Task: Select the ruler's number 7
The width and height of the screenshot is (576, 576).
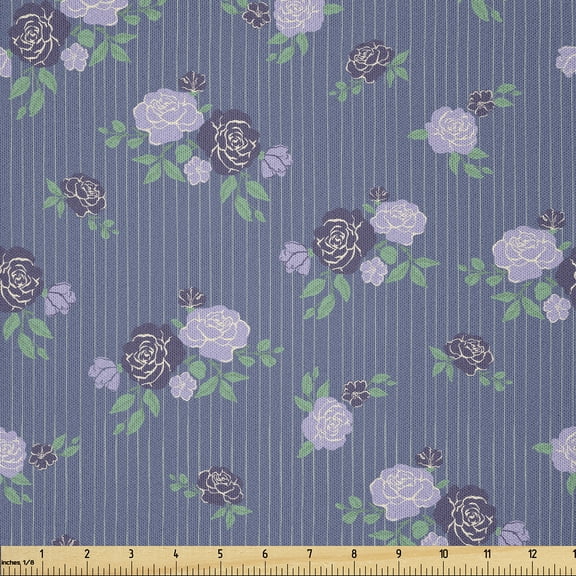Action: pyautogui.click(x=310, y=554)
